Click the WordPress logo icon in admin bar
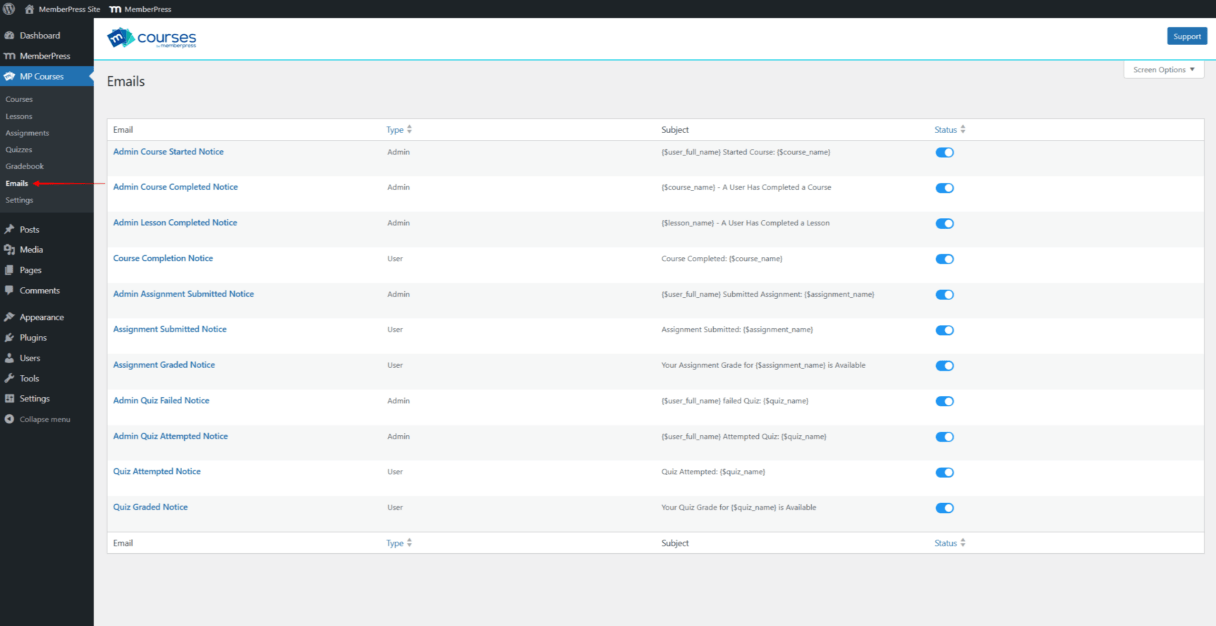 click(9, 9)
